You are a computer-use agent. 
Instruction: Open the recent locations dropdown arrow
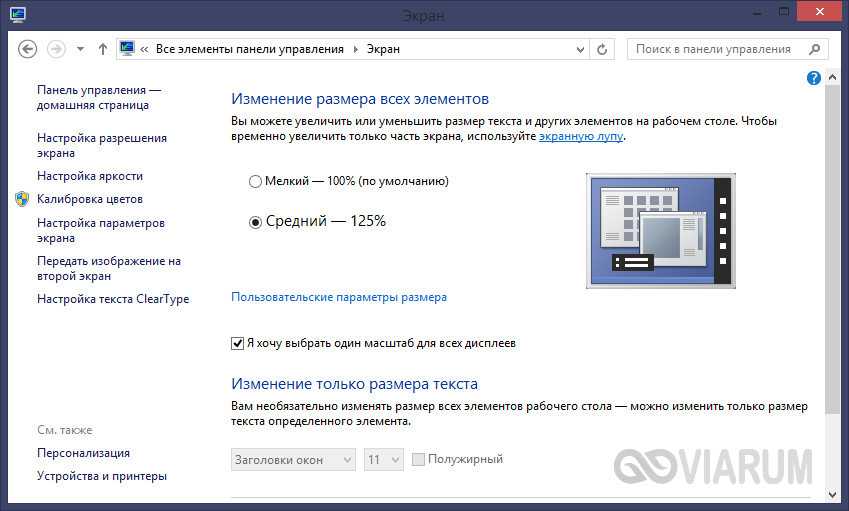(x=80, y=49)
